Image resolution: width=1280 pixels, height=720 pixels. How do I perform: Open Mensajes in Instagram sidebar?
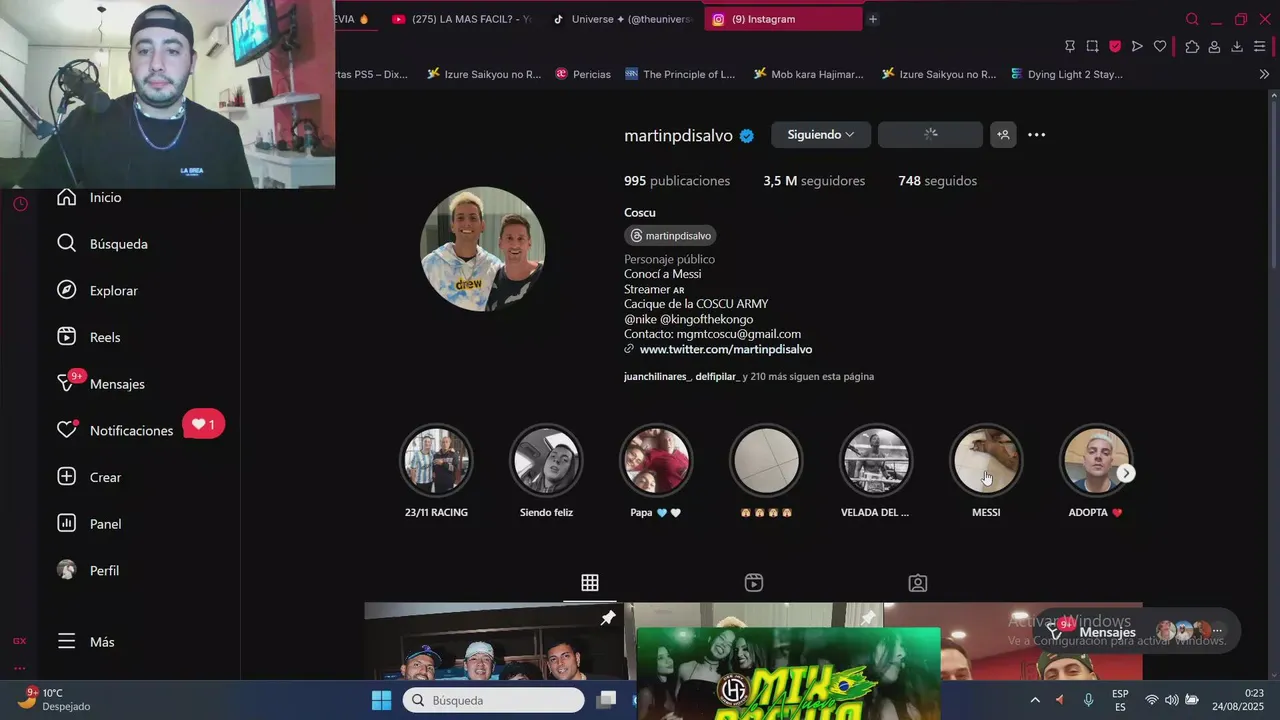pos(100,384)
